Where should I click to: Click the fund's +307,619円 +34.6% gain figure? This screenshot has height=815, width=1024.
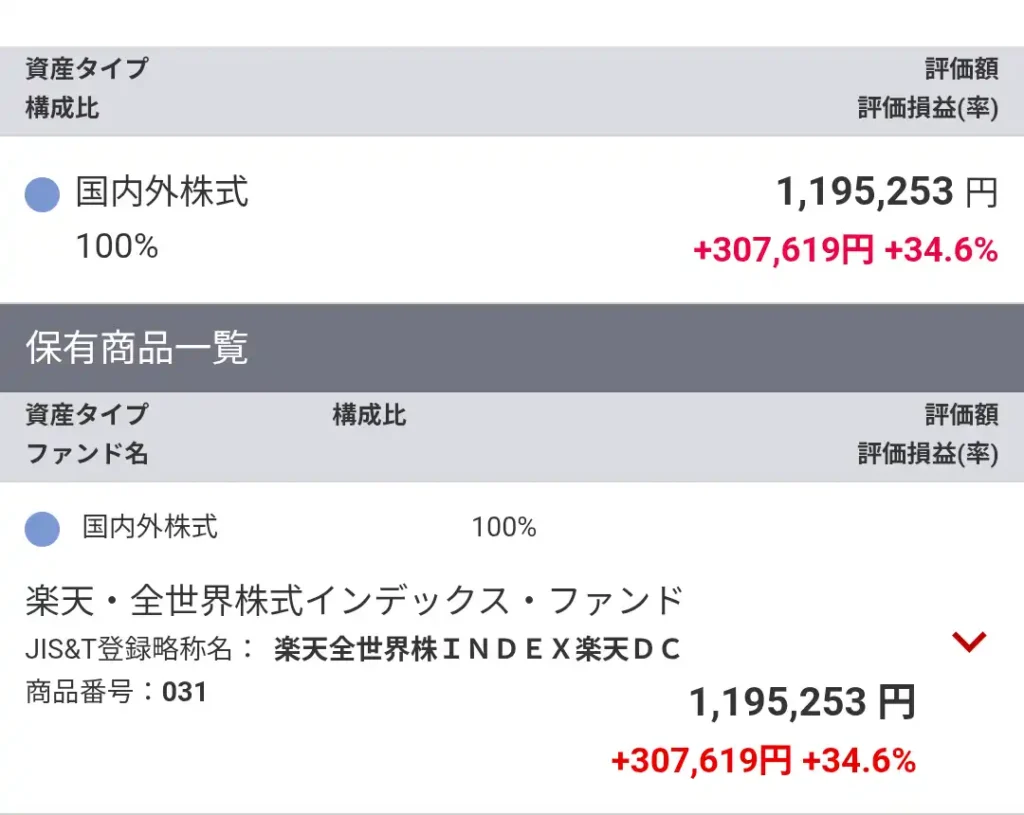(x=763, y=761)
